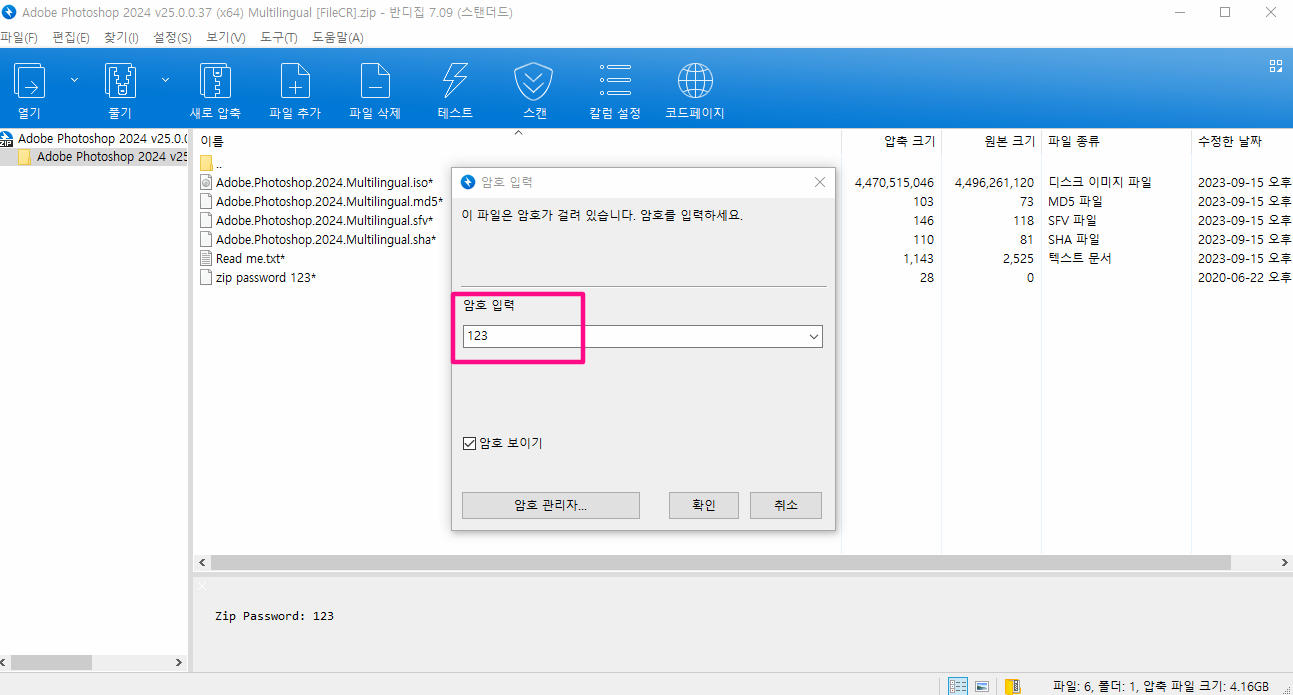The width and height of the screenshot is (1293, 695).
Task: Click the tree pane horizontal scrollbar thumb
Action: click(51, 663)
